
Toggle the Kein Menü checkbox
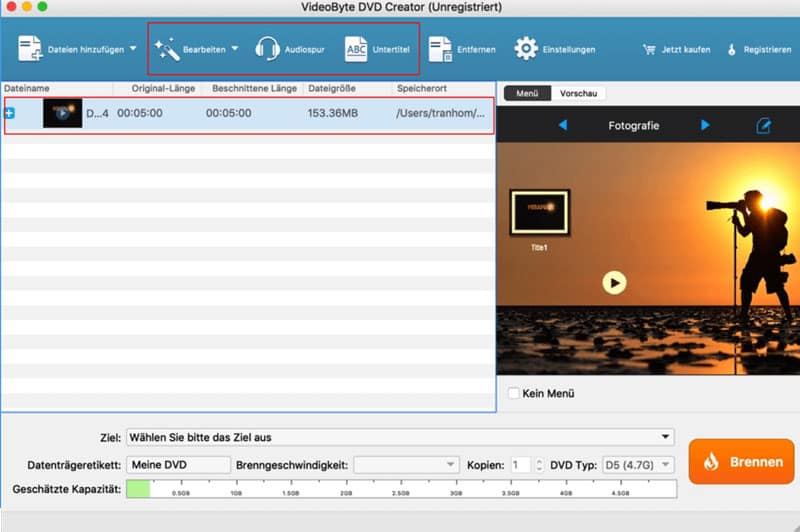tap(514, 393)
